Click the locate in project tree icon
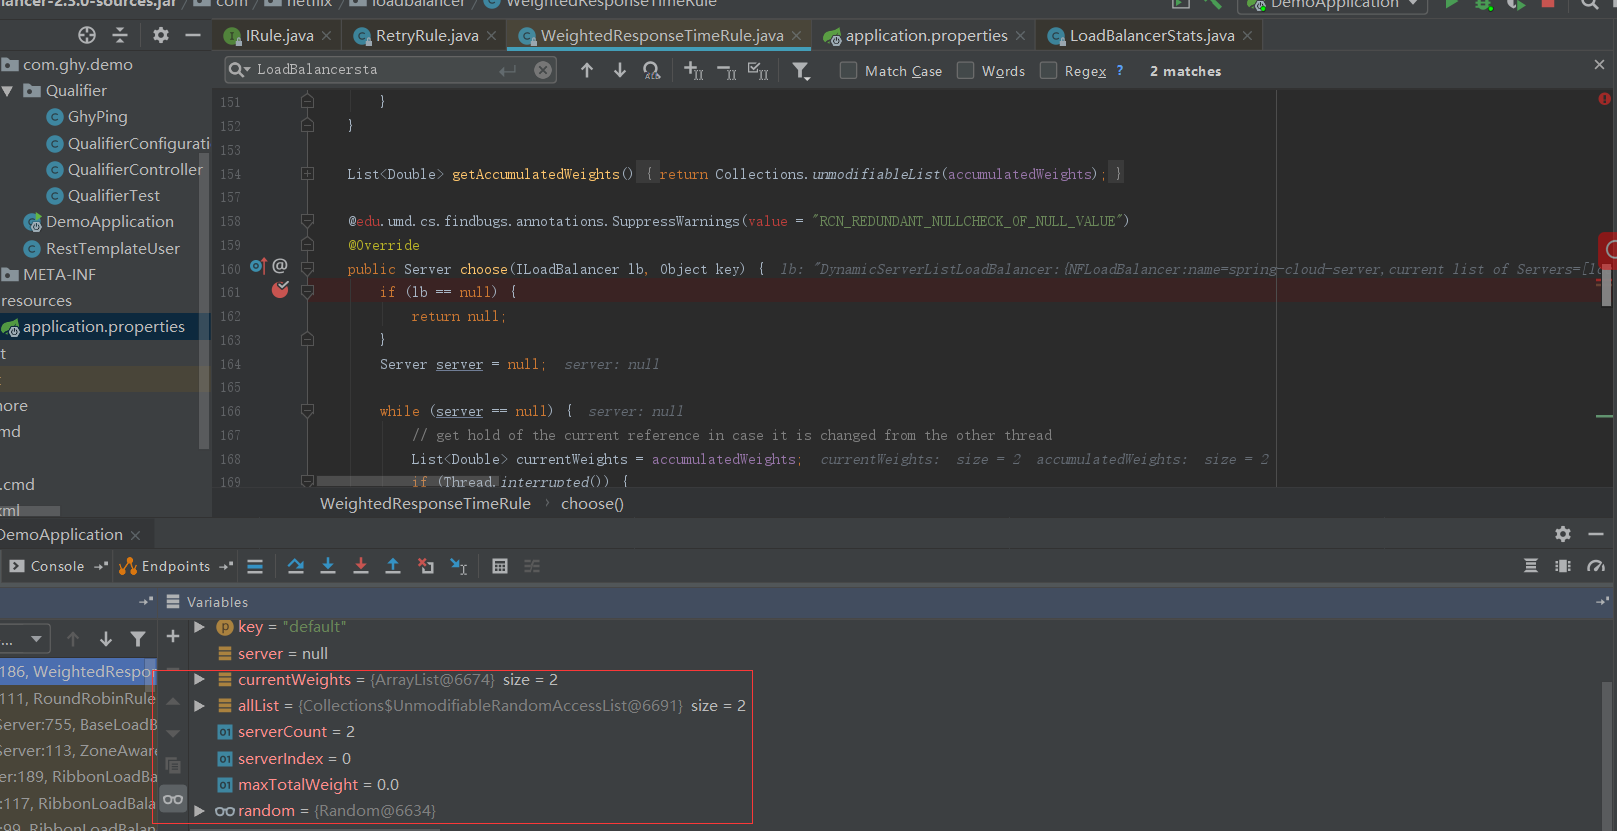 tap(87, 35)
